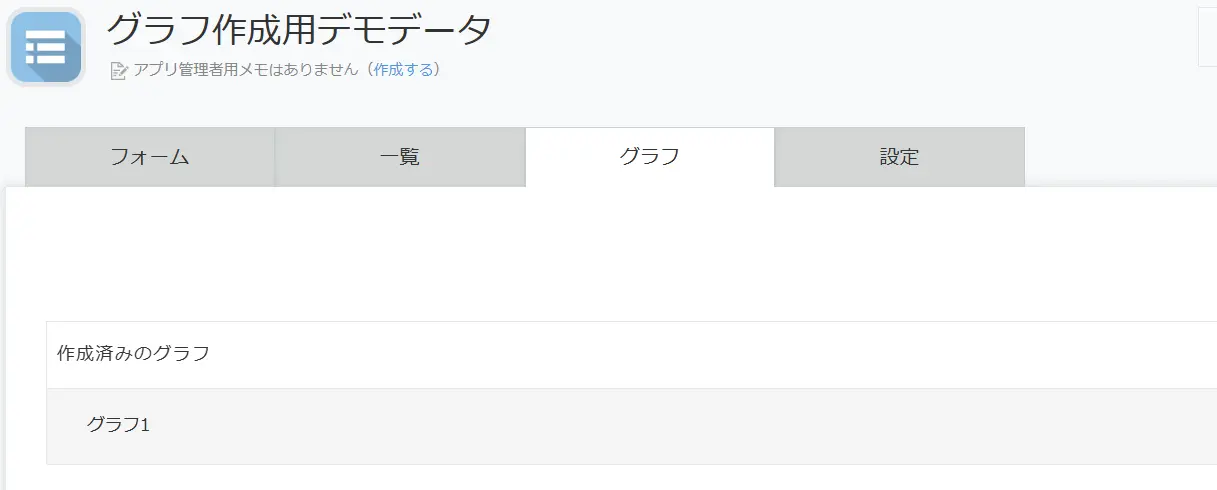Click the app's list-style logo

(46, 47)
